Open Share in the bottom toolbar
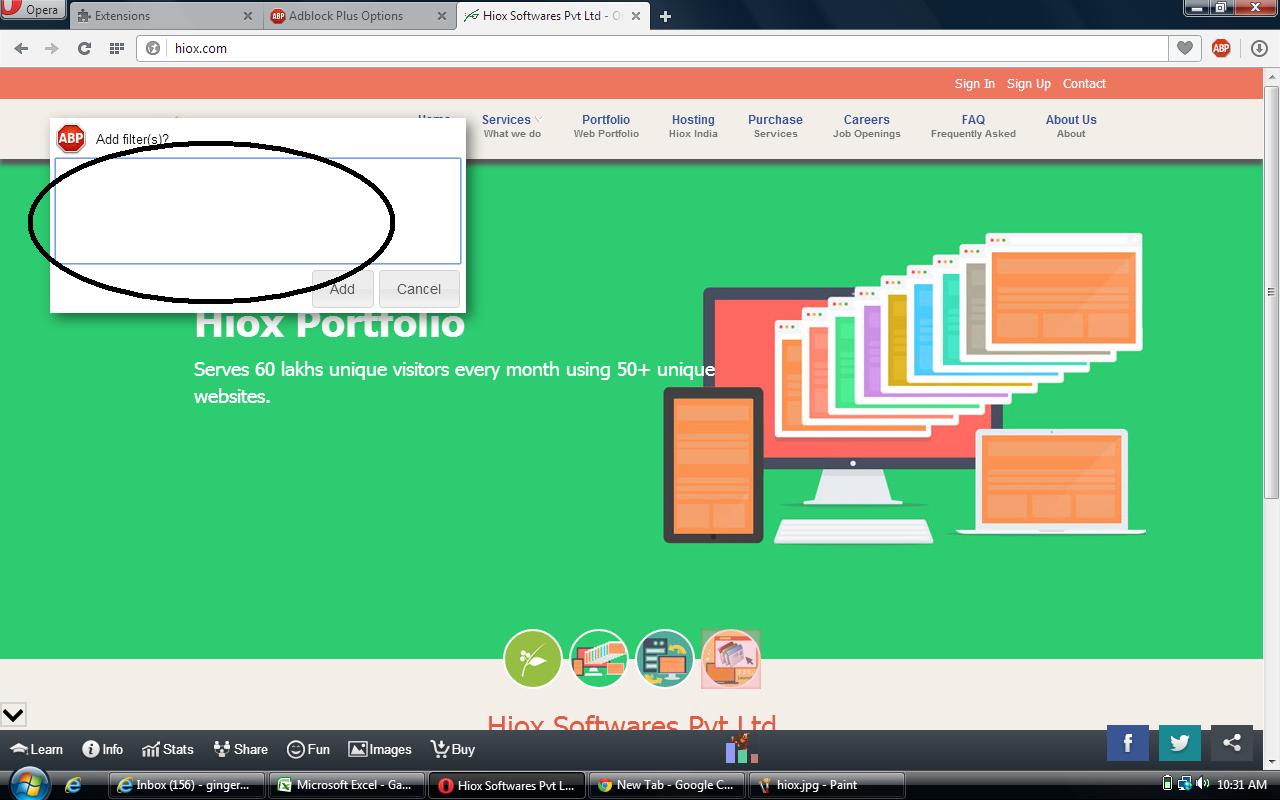The height and width of the screenshot is (800, 1280). click(x=240, y=749)
